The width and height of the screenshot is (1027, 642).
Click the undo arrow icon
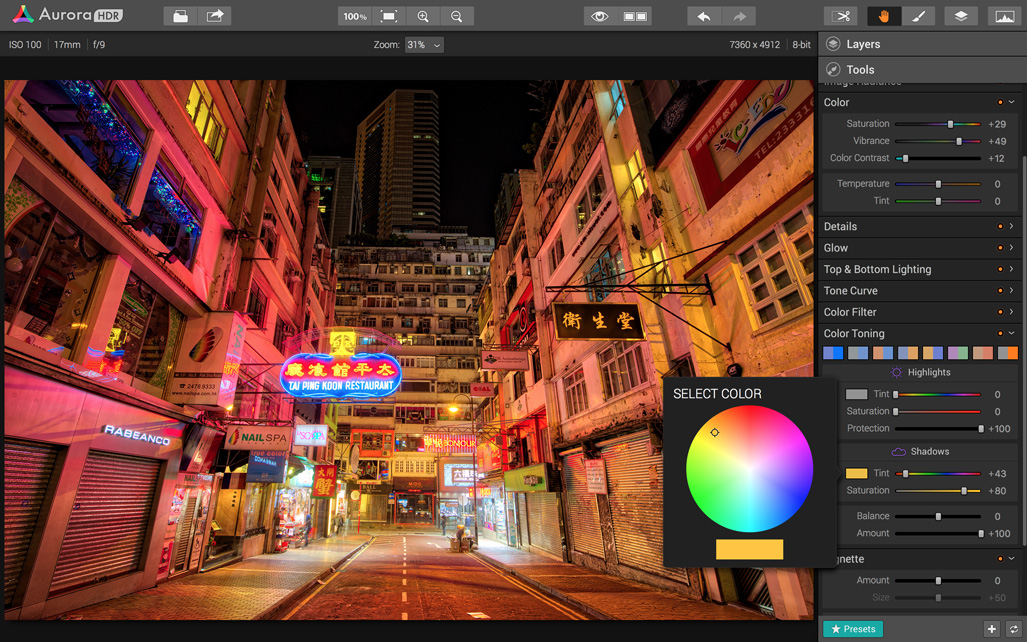pos(704,16)
